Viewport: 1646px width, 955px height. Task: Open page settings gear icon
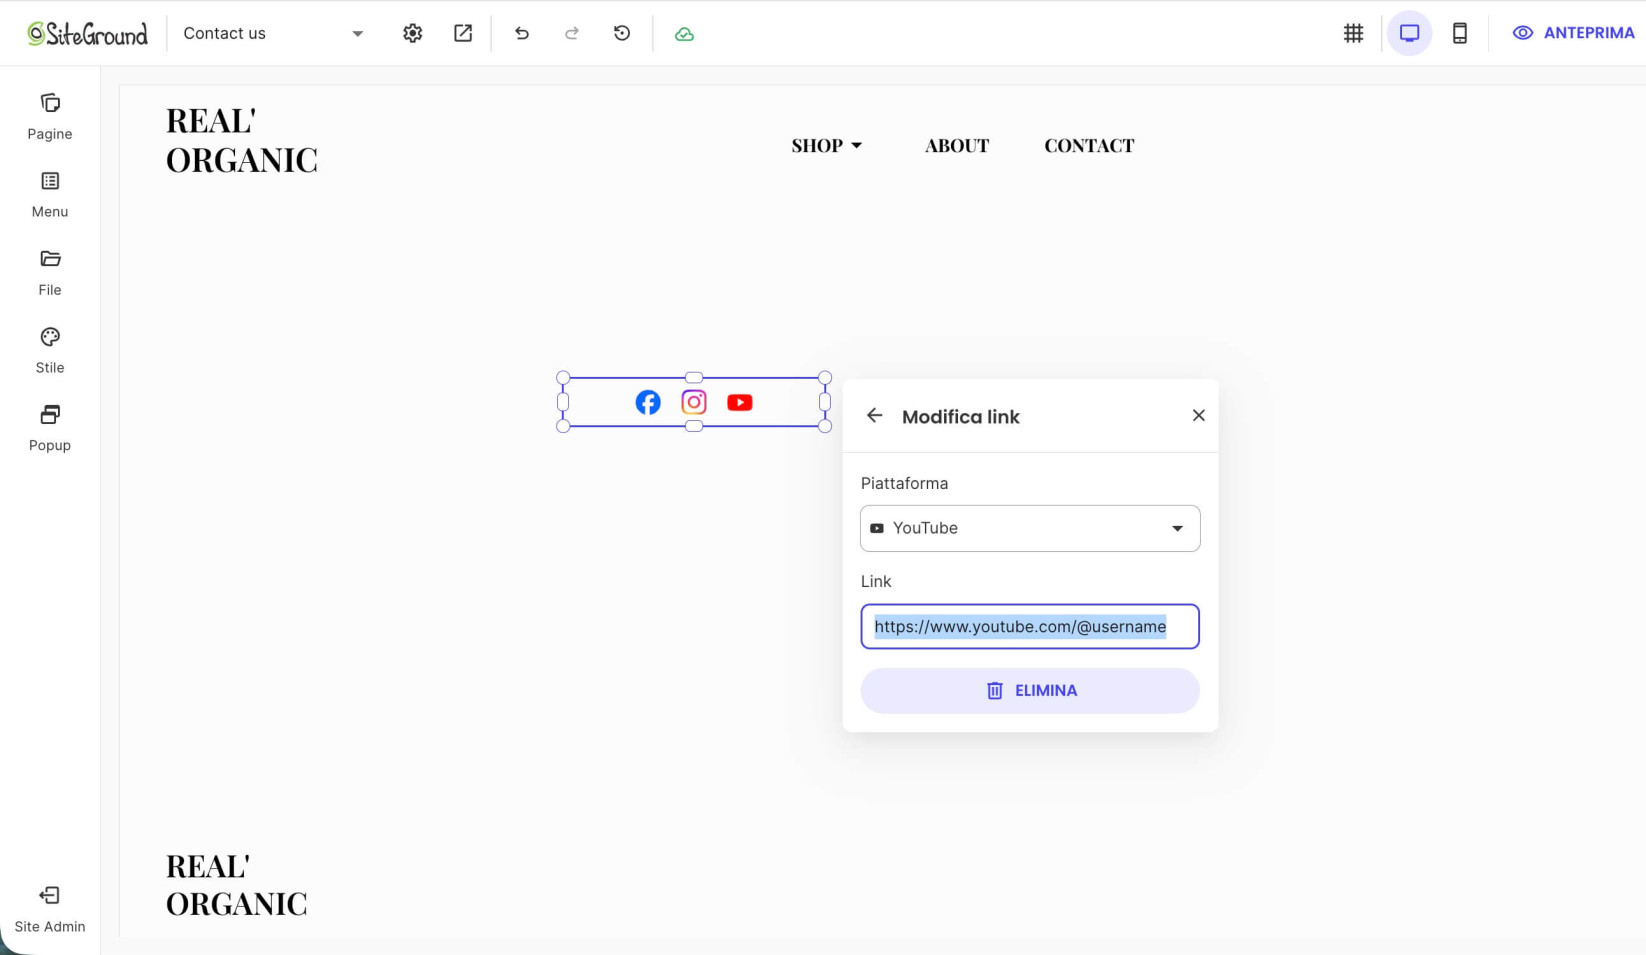(x=412, y=33)
